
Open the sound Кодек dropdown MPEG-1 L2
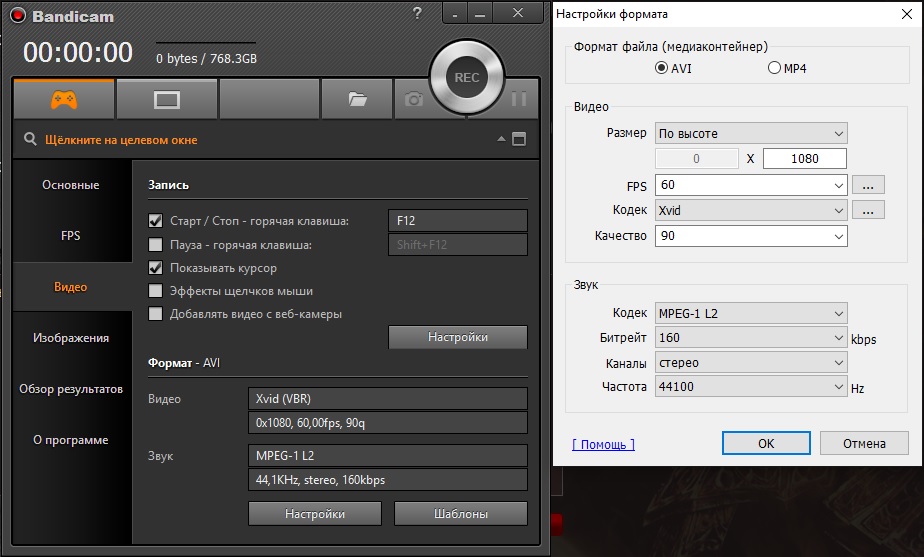click(751, 313)
